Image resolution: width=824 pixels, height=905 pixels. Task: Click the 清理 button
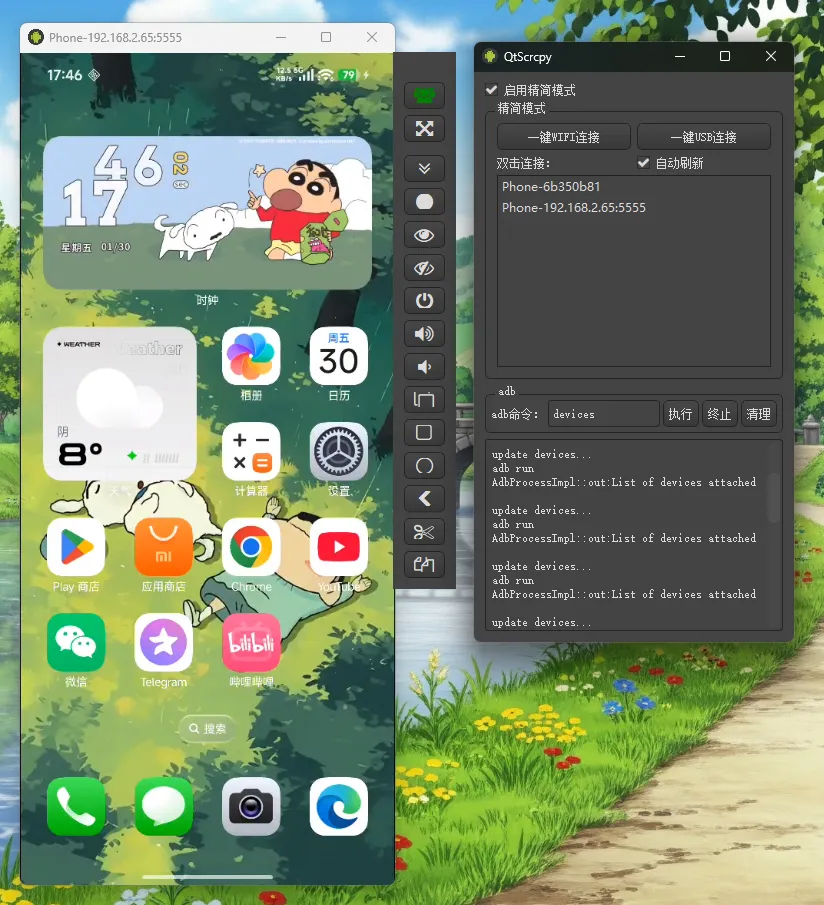click(758, 414)
